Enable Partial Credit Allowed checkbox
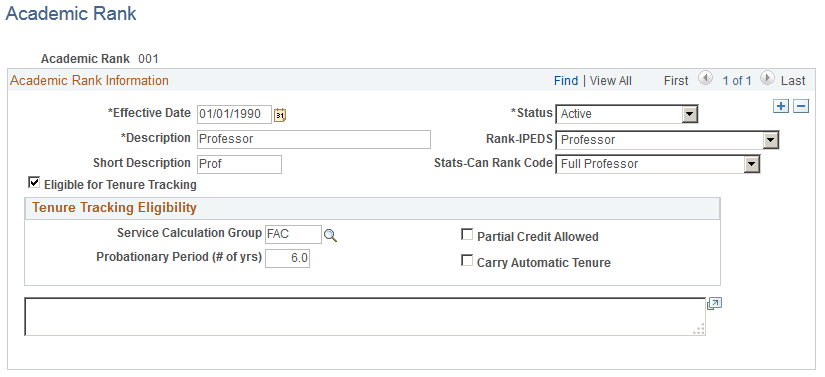 click(467, 235)
